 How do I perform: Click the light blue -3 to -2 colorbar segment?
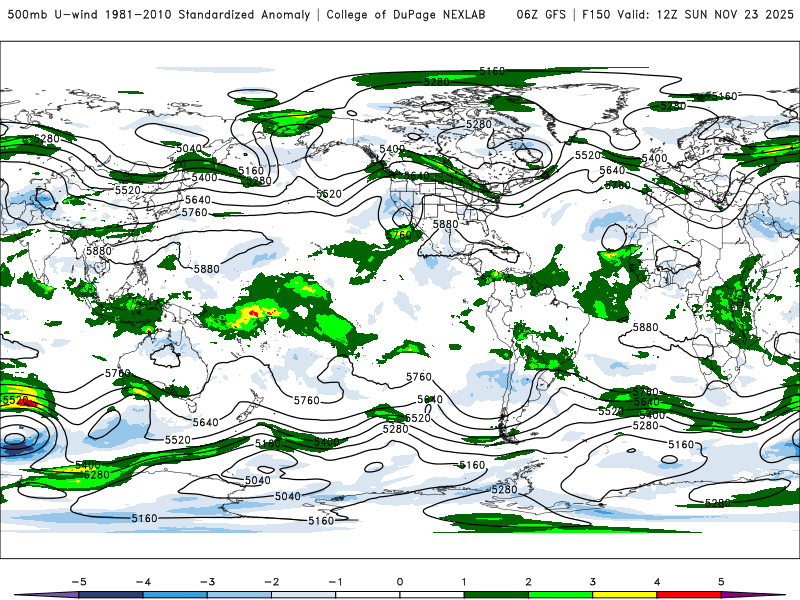pos(239,595)
